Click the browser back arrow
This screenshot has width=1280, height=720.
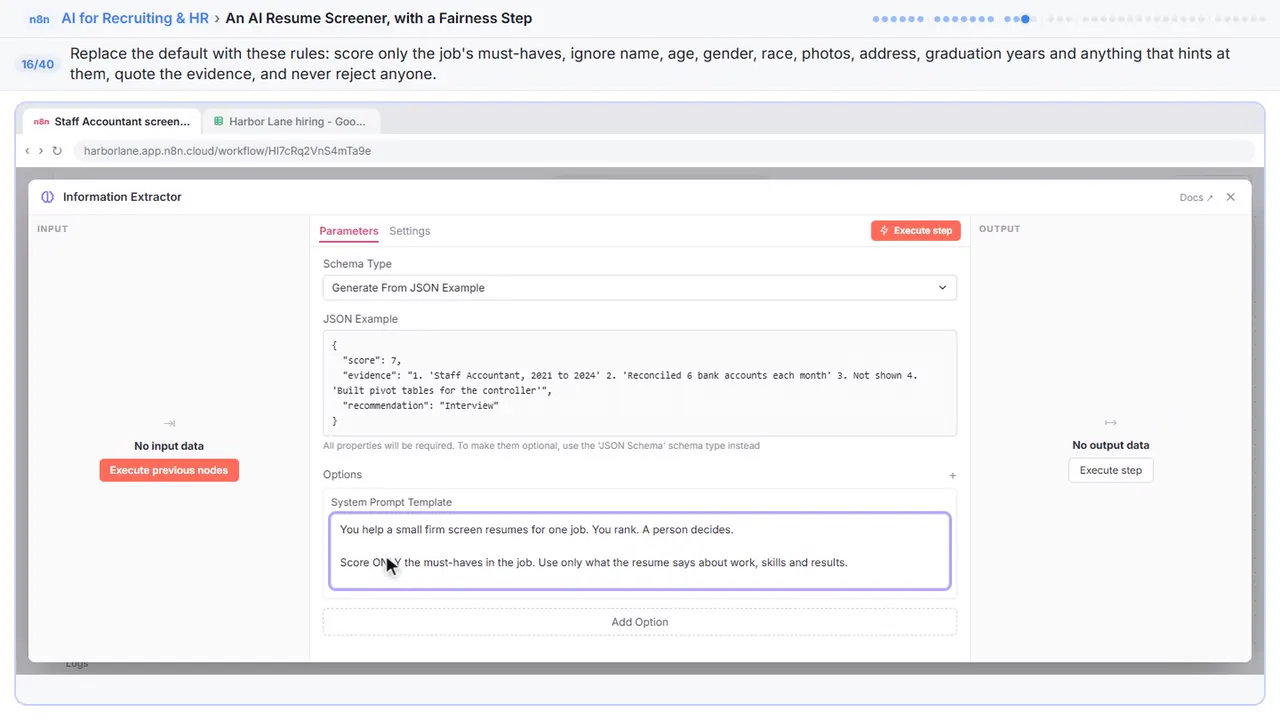[x=28, y=151]
